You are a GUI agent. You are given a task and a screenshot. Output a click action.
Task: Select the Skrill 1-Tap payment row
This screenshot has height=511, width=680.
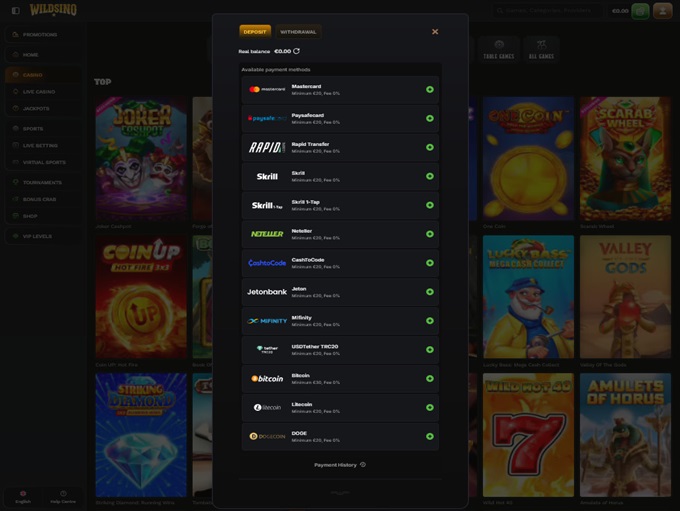(340, 206)
